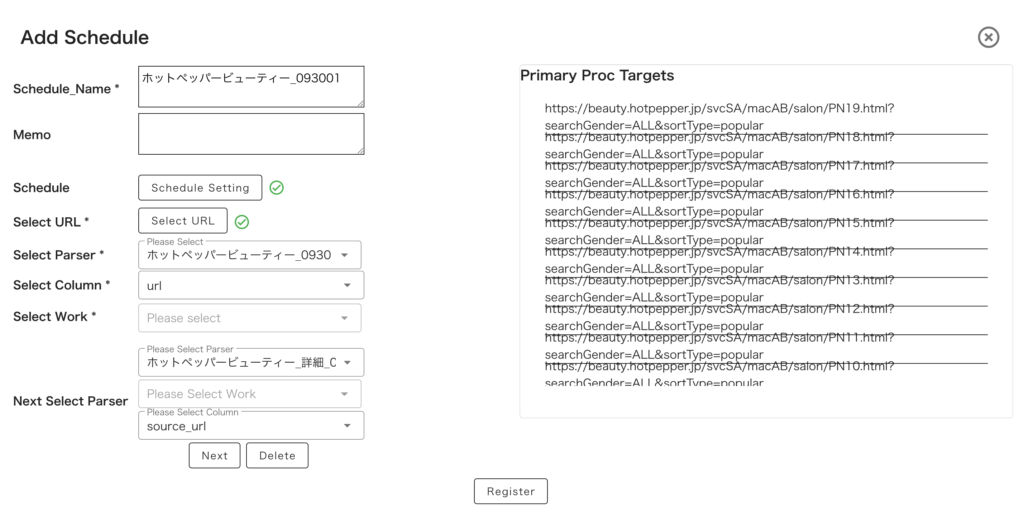Open the Next Select Parser dropdown
The image size is (1024, 512).
point(250,363)
